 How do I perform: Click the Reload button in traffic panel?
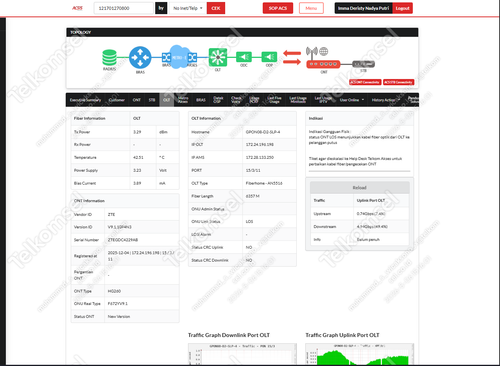[359, 188]
